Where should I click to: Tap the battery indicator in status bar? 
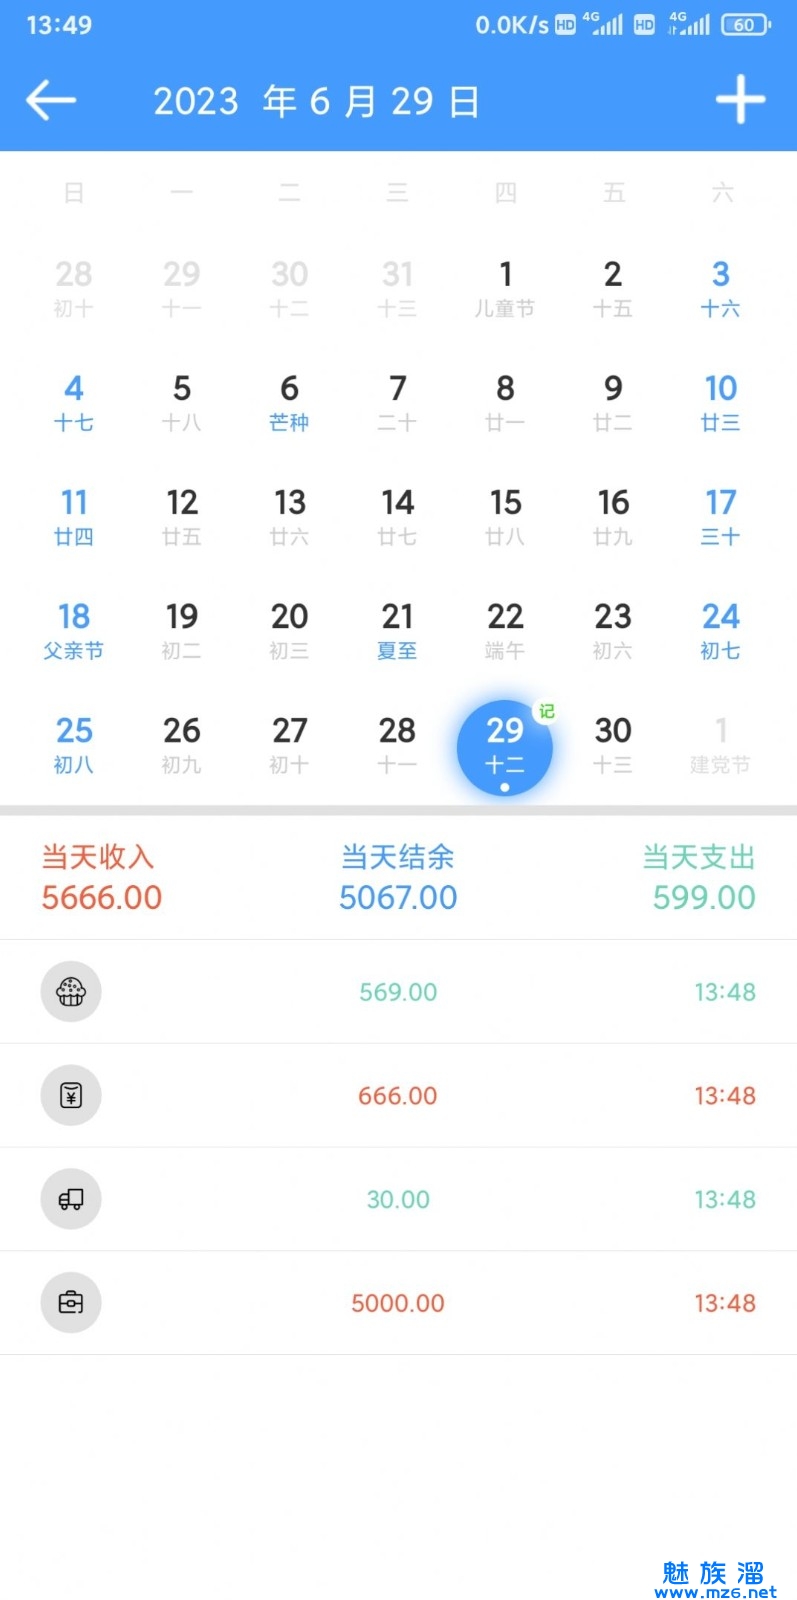tap(745, 25)
